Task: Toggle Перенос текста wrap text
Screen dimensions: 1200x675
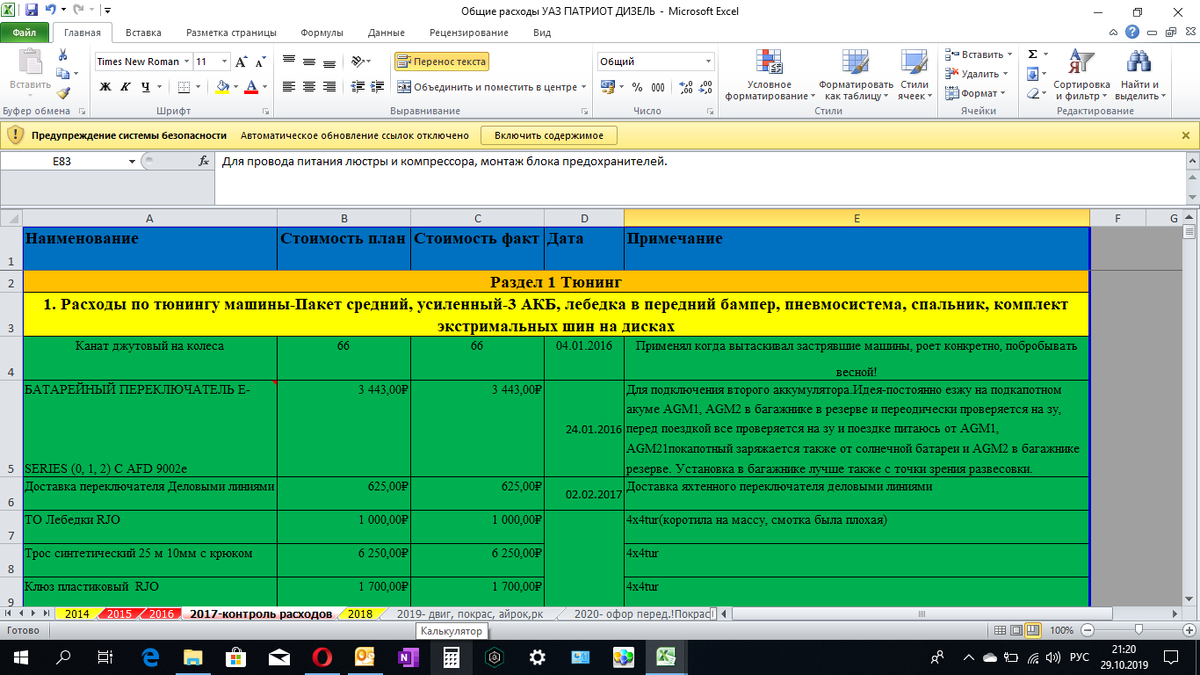Action: point(441,61)
